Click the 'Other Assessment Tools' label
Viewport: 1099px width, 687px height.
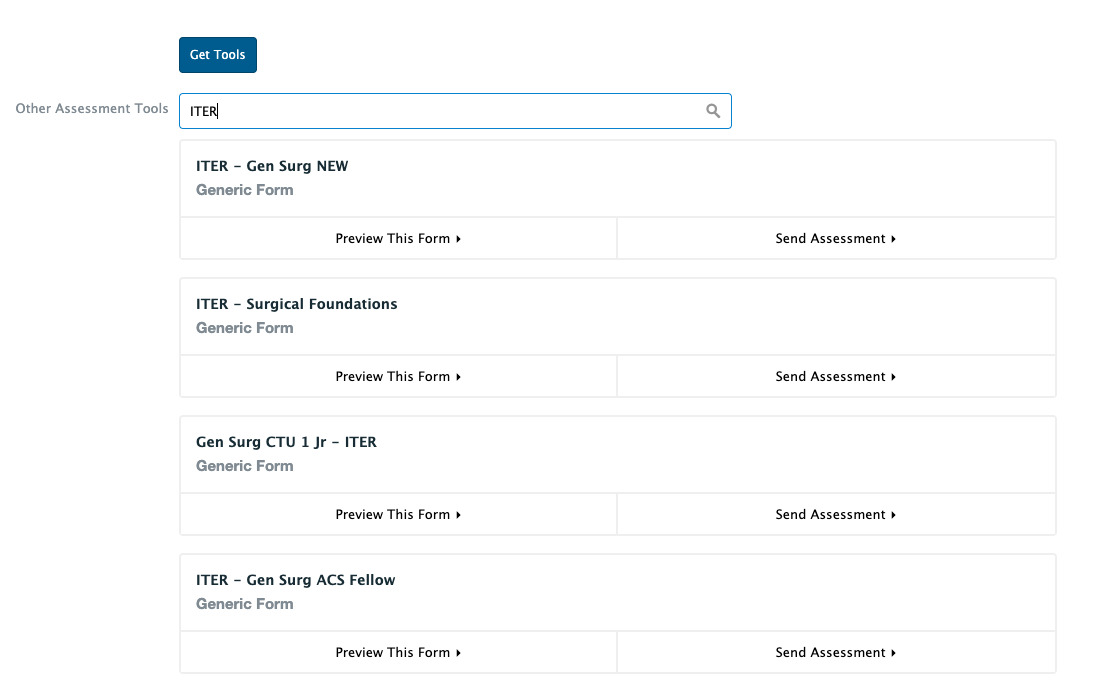pos(92,109)
